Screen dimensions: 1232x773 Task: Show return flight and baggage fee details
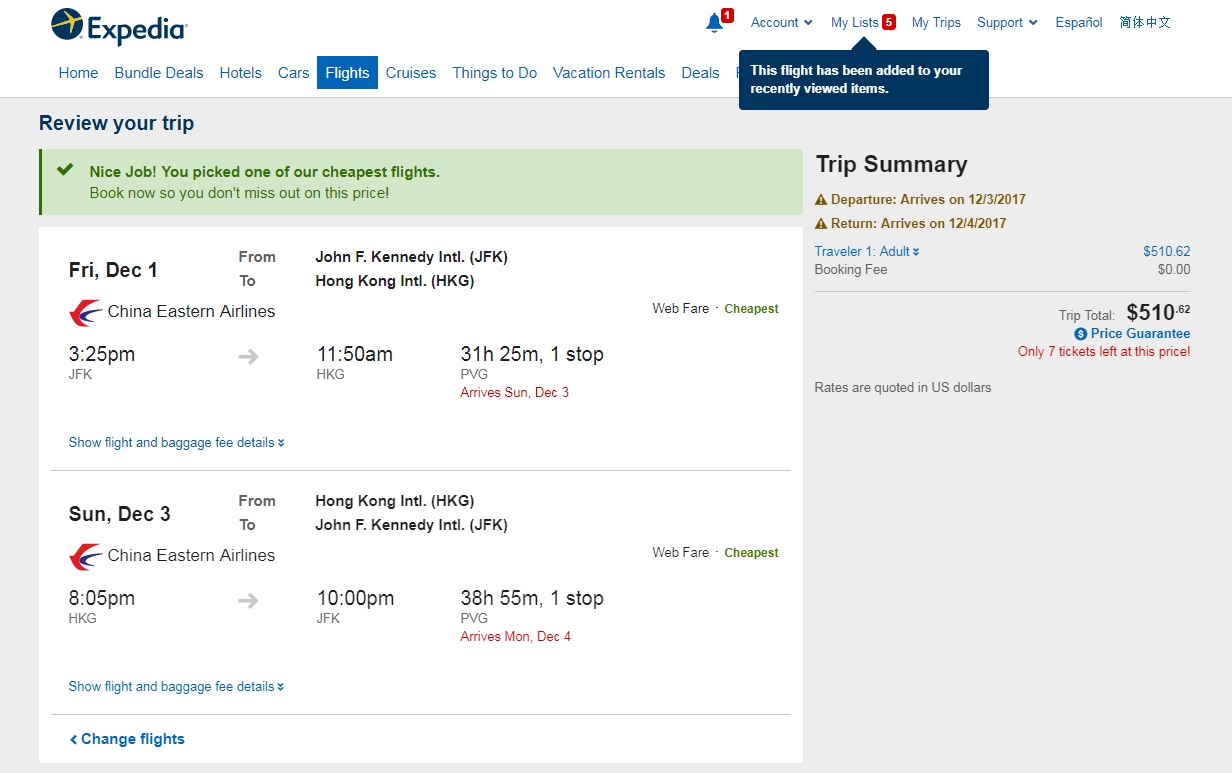[x=176, y=686]
